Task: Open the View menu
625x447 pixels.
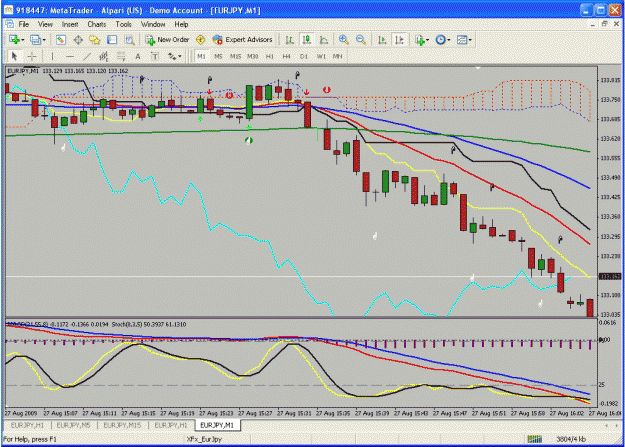Action: click(45, 24)
